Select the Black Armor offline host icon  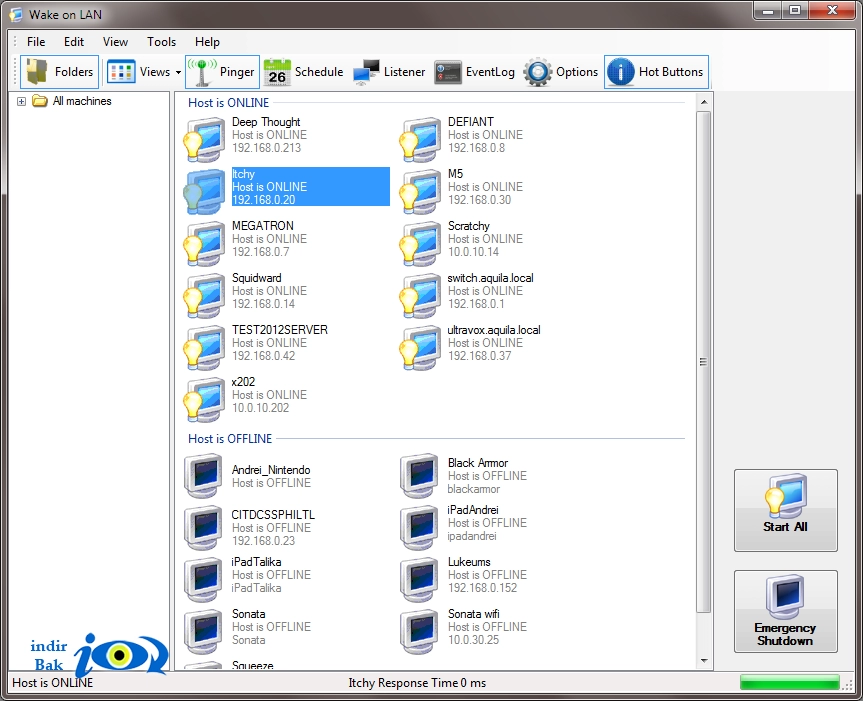click(420, 475)
